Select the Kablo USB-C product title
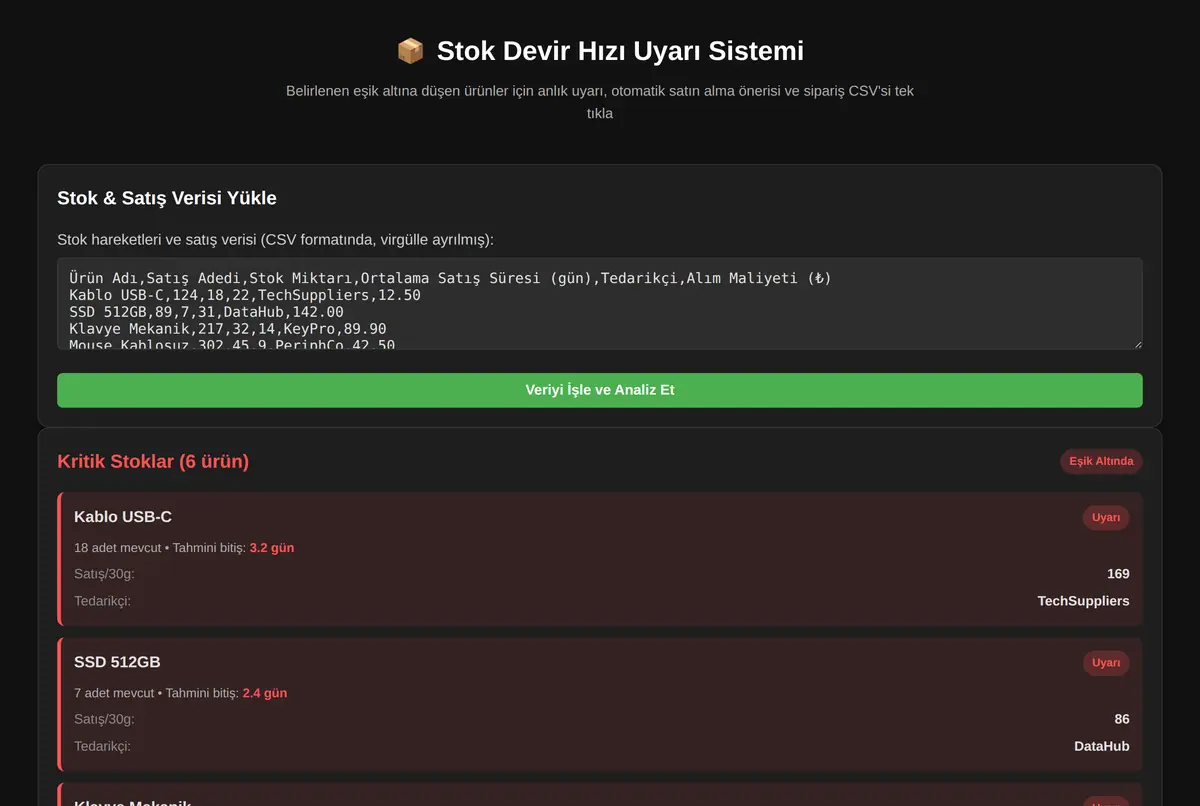Screen dimensions: 1200x806 coord(123,517)
